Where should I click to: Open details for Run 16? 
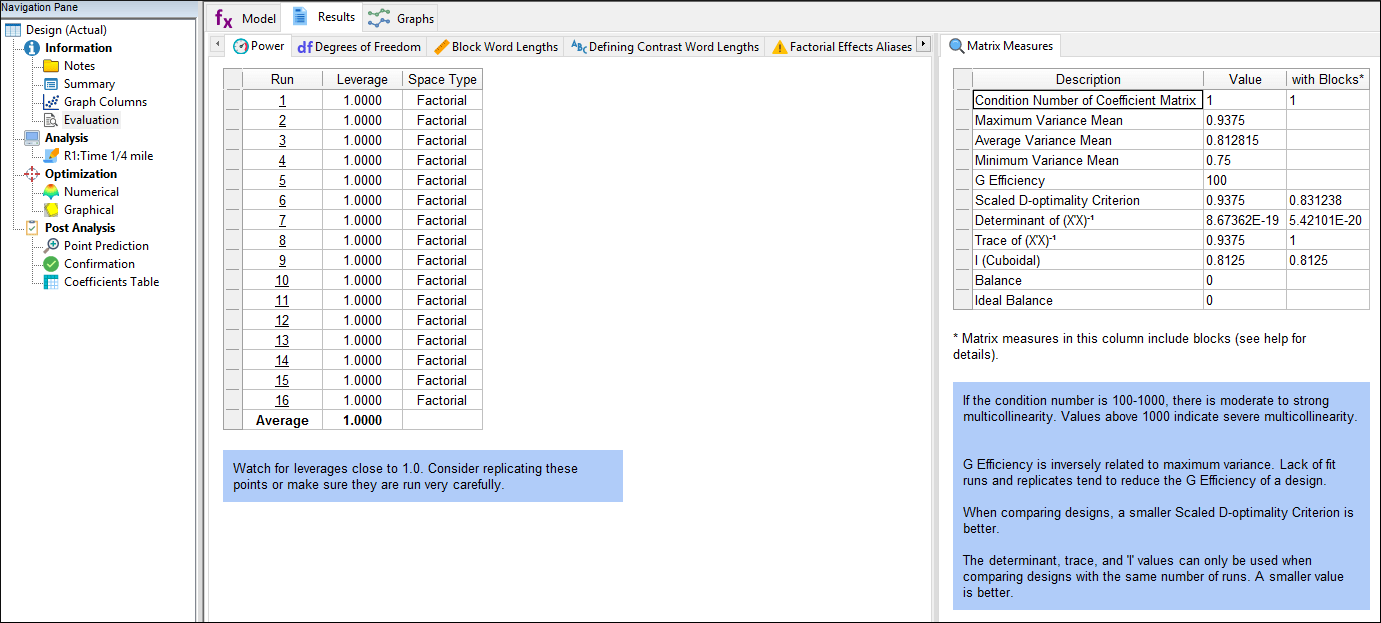tap(281, 400)
